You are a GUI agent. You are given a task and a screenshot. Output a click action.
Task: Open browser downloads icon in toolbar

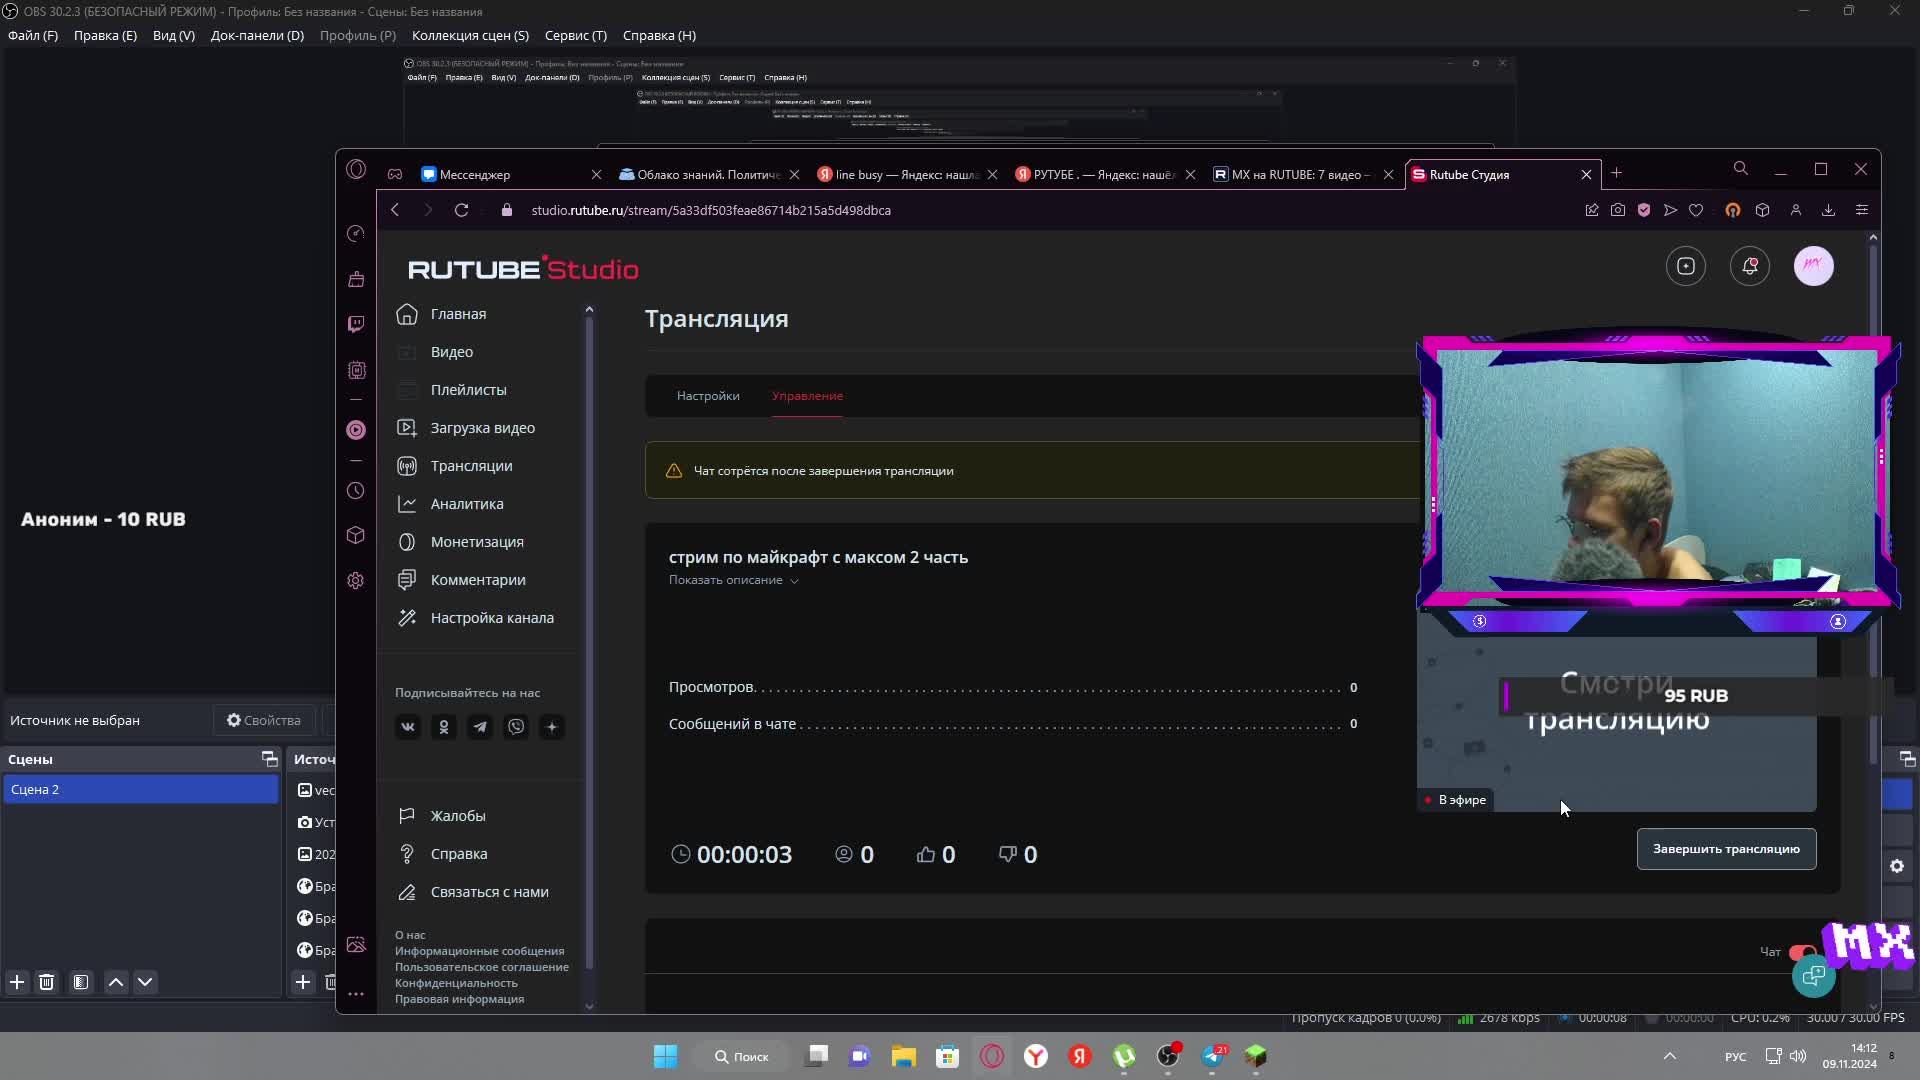coord(1828,210)
